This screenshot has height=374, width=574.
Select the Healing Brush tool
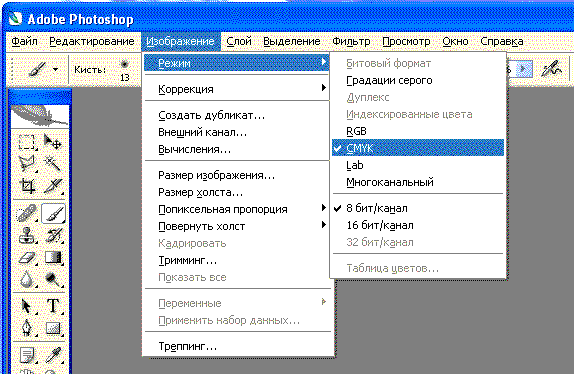point(27,213)
